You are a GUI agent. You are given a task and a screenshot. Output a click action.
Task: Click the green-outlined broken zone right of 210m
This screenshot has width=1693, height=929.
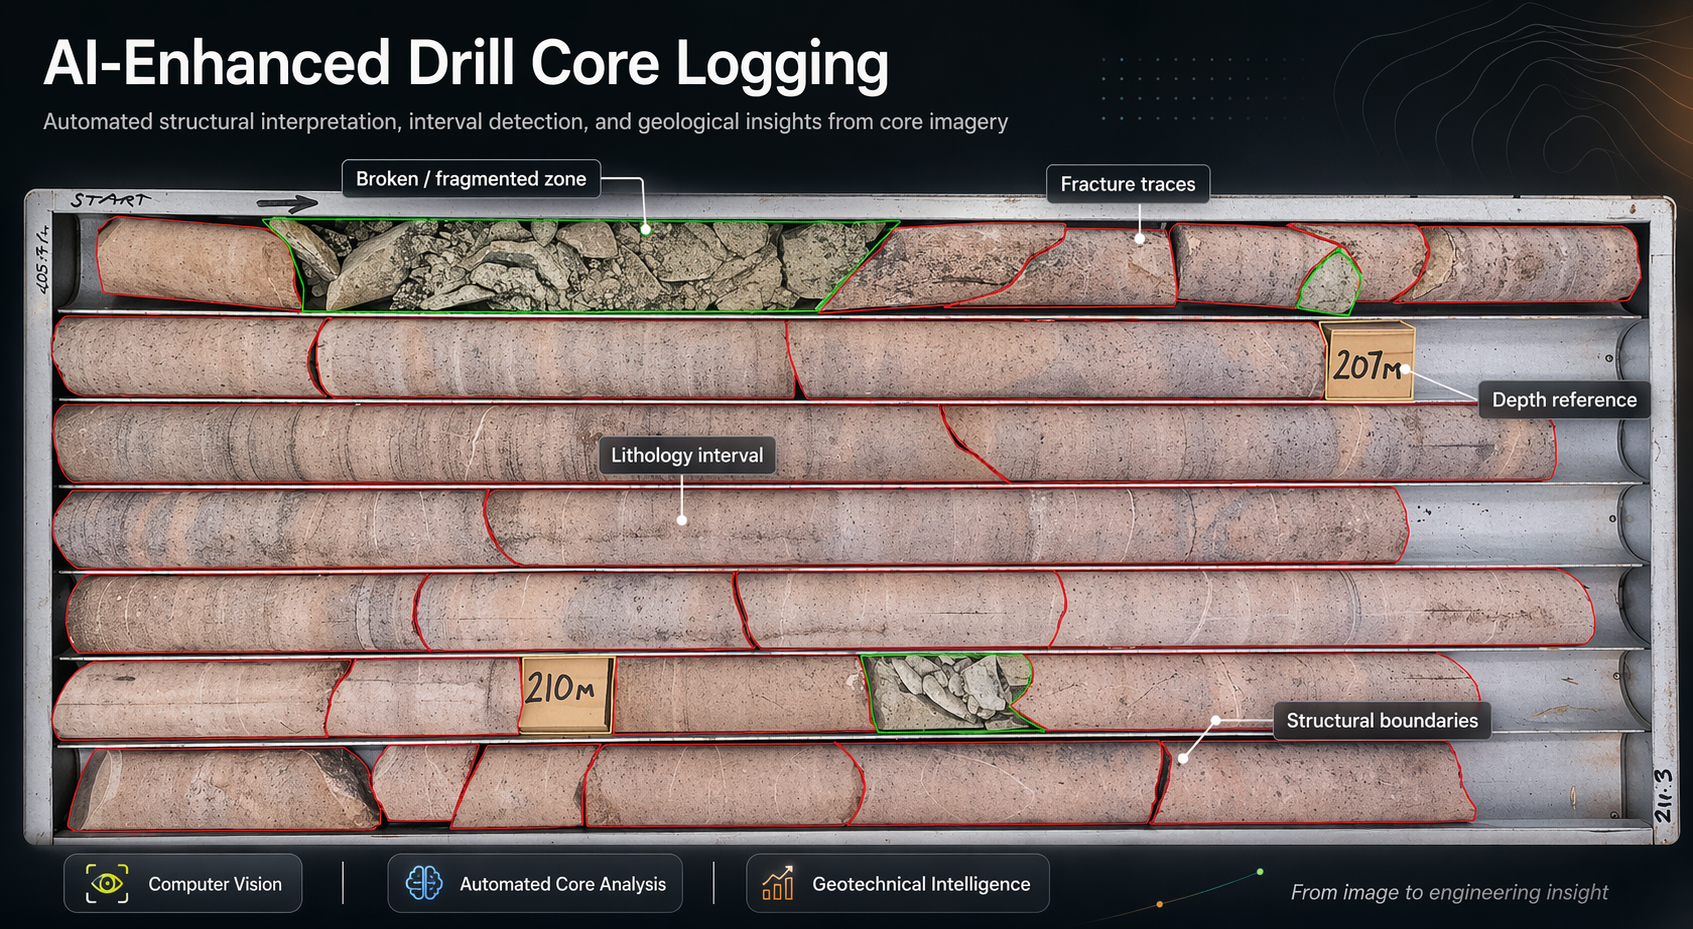[945, 692]
